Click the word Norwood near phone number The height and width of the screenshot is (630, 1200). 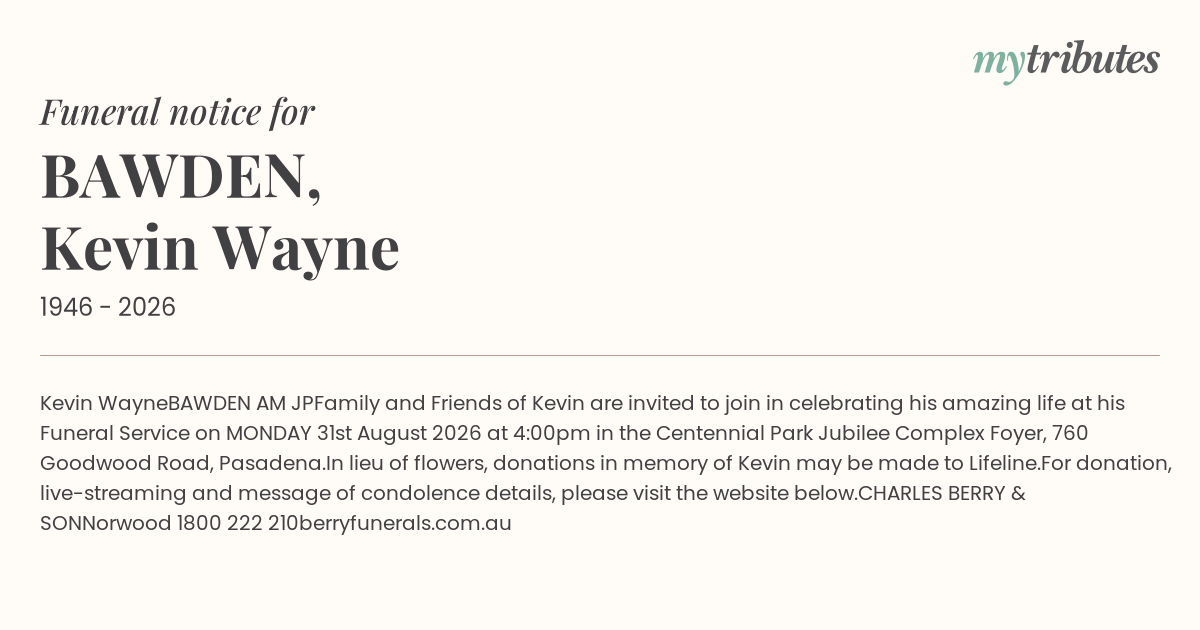tap(128, 523)
